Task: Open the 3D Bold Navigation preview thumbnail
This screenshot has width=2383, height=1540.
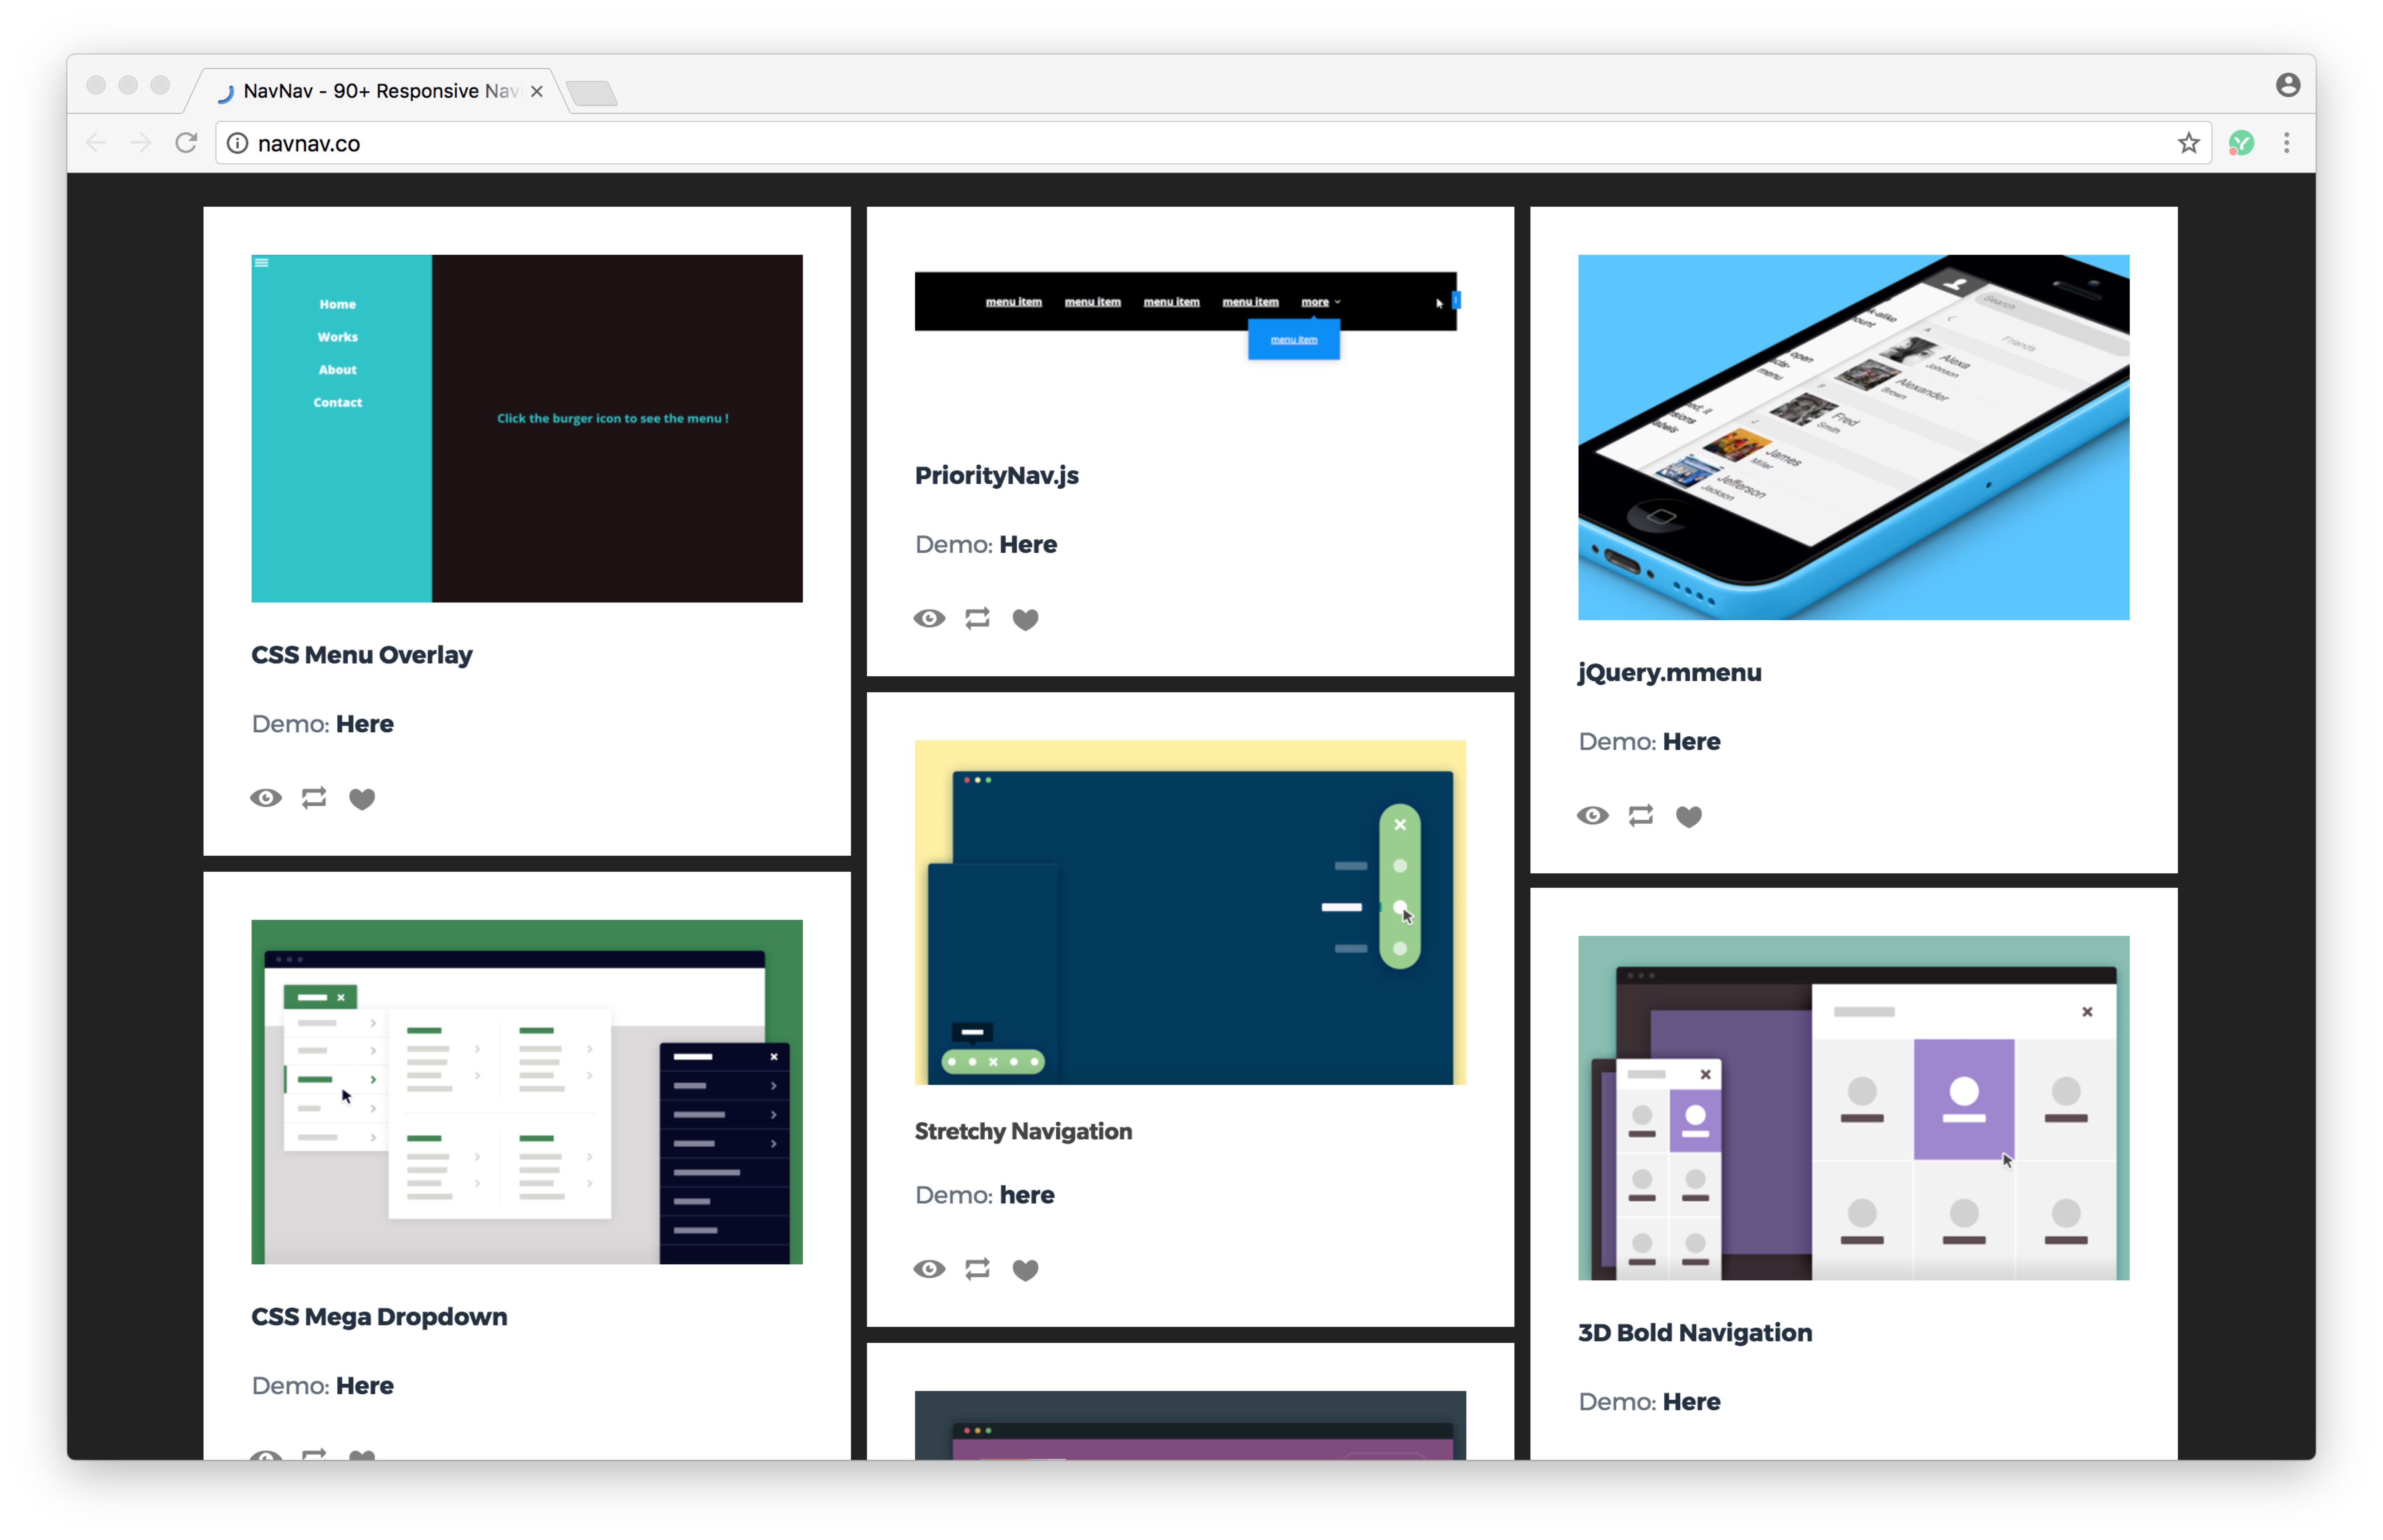Action: (x=1854, y=1108)
